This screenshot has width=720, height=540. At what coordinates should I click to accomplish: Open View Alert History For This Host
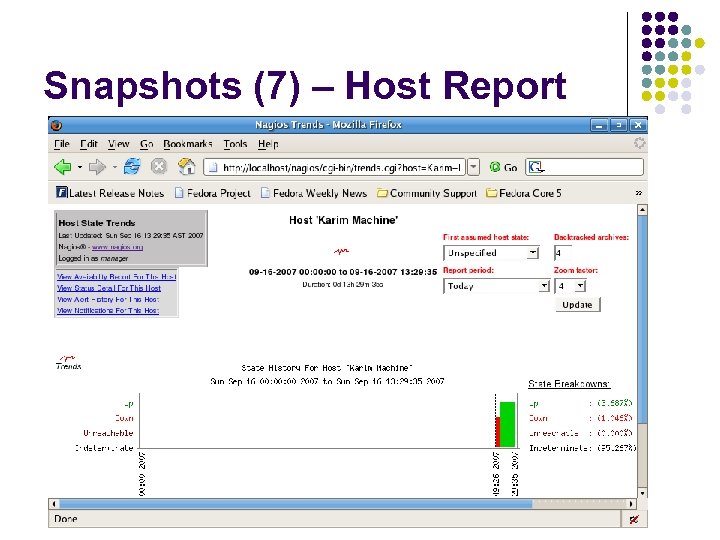pyautogui.click(x=108, y=299)
